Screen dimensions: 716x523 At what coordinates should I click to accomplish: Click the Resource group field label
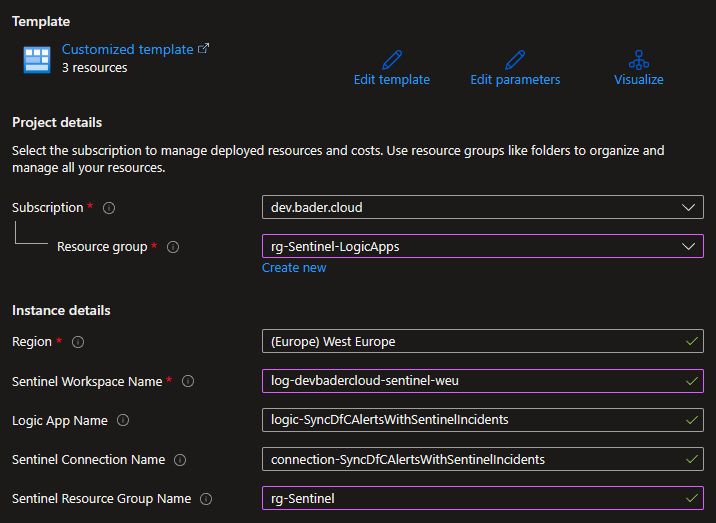(x=102, y=247)
